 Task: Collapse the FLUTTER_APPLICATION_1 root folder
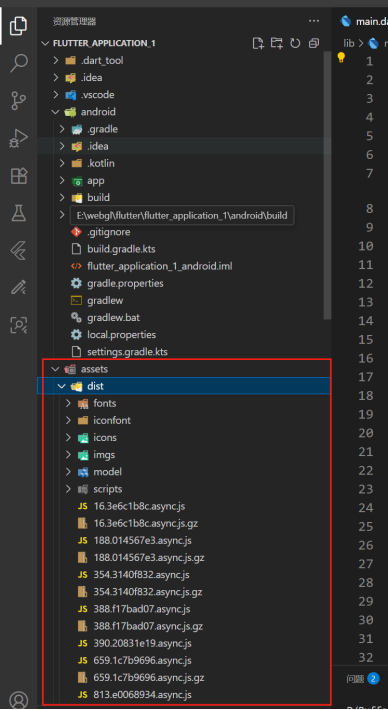click(x=45, y=43)
